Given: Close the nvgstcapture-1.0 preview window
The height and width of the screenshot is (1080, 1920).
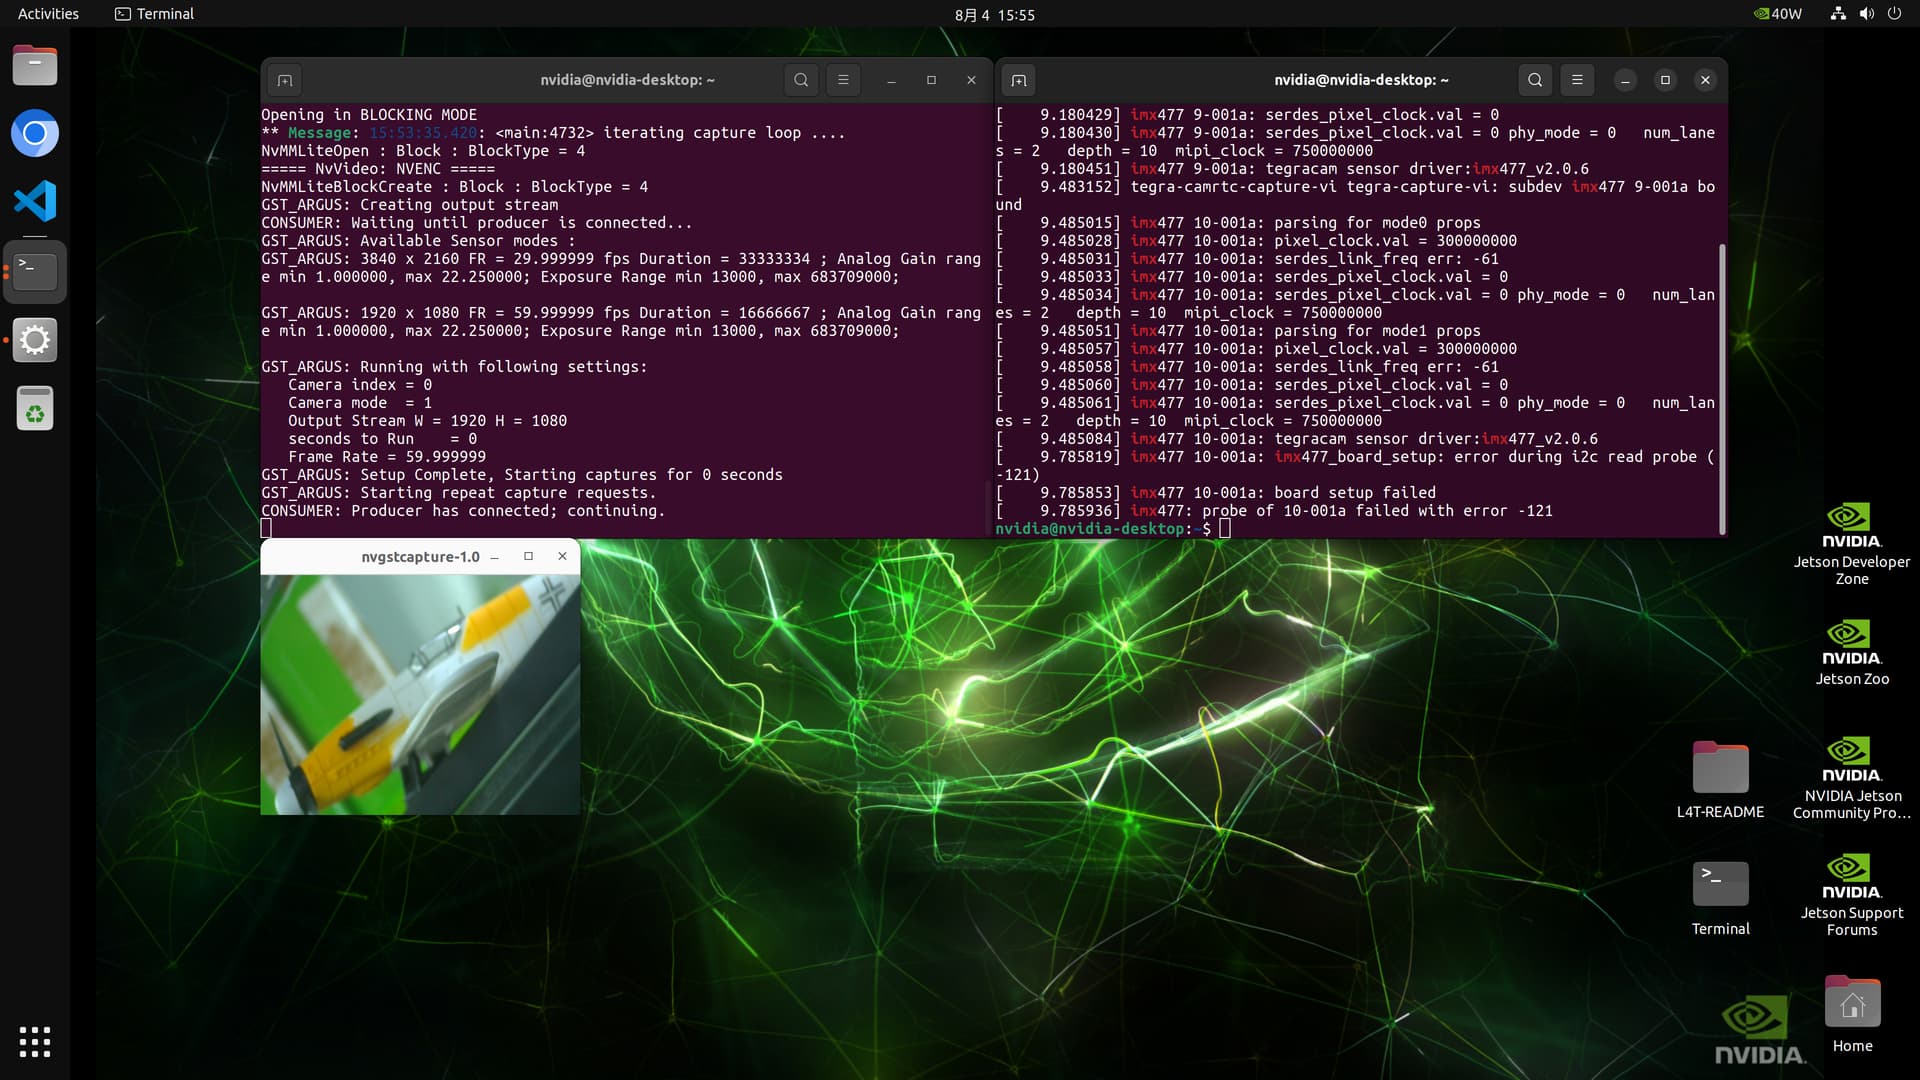Looking at the screenshot, I should pyautogui.click(x=562, y=556).
